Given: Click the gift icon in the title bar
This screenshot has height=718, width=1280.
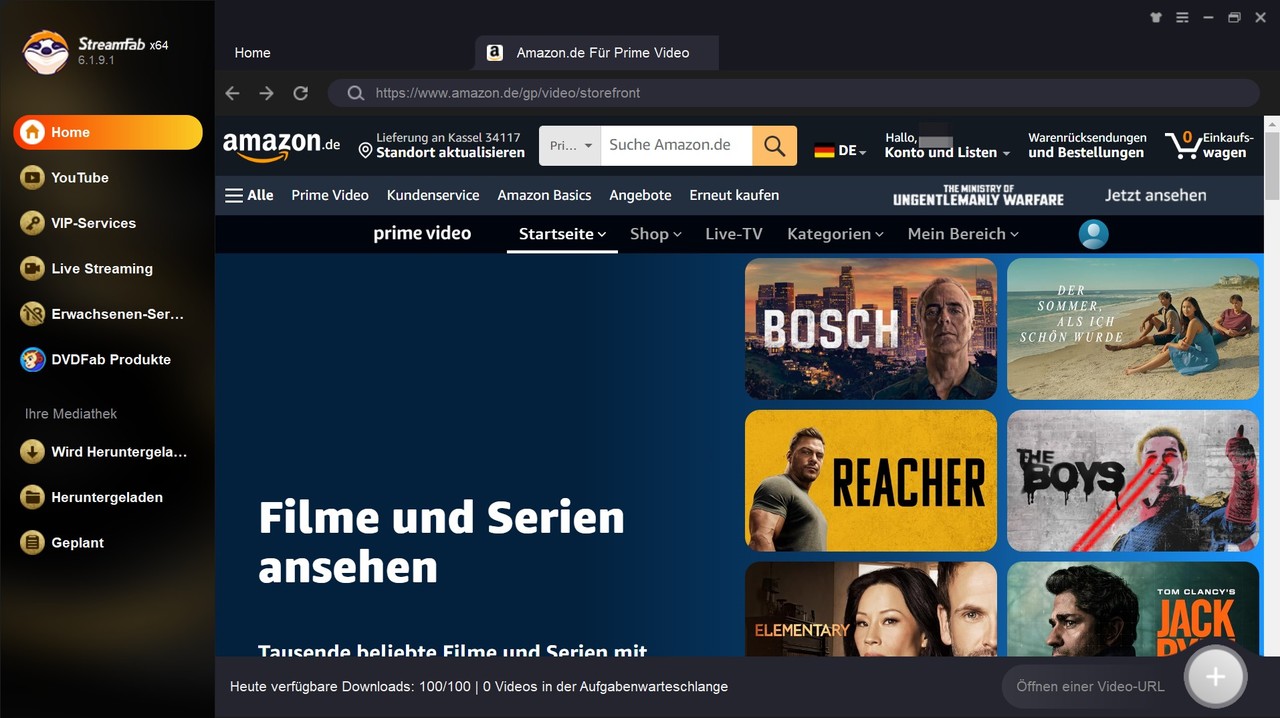Looking at the screenshot, I should 1155,17.
